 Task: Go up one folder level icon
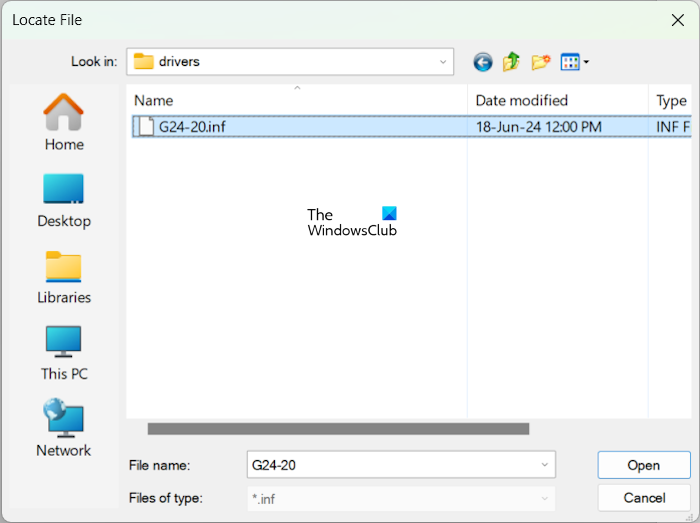511,62
